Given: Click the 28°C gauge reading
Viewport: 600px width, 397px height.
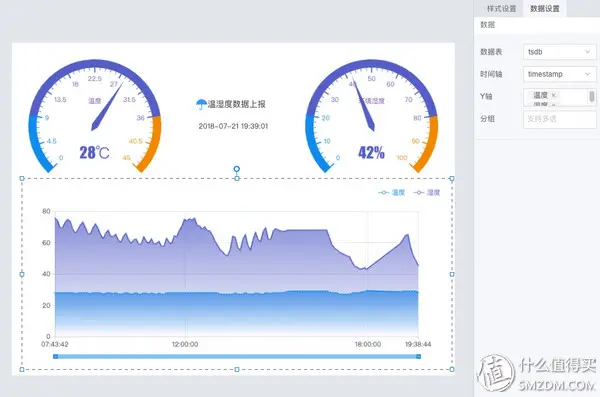Looking at the screenshot, I should [94, 152].
